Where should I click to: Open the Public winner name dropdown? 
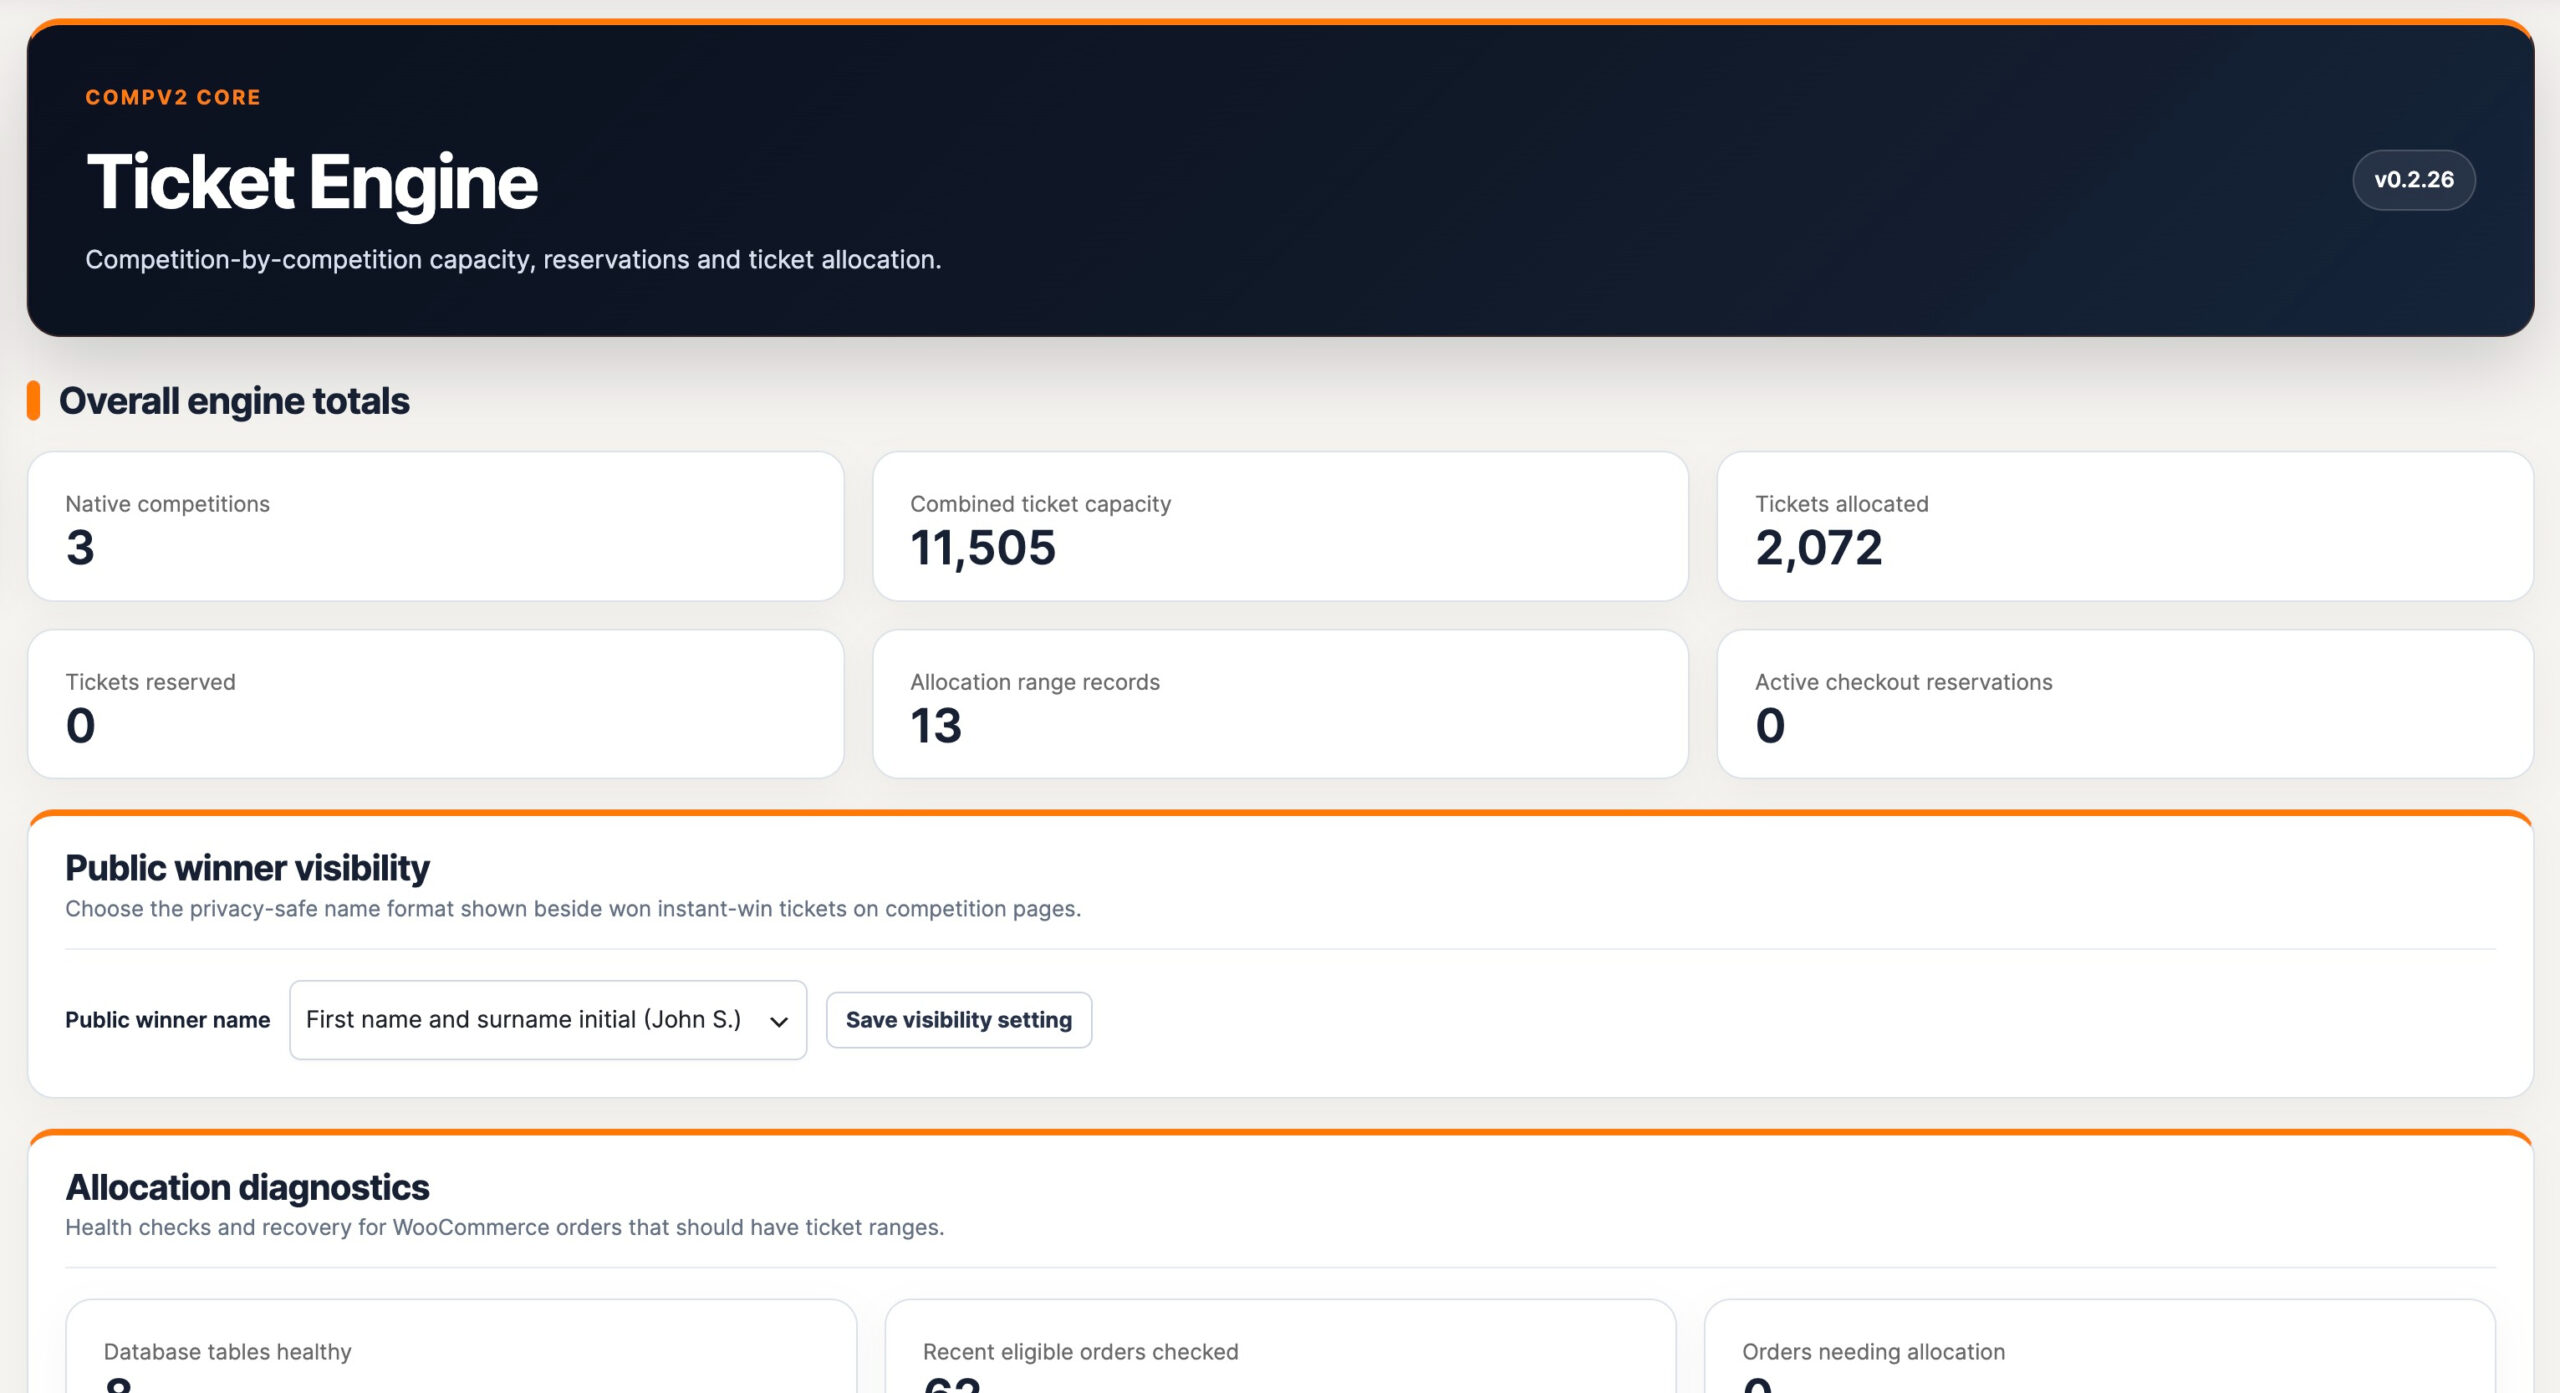click(548, 1019)
